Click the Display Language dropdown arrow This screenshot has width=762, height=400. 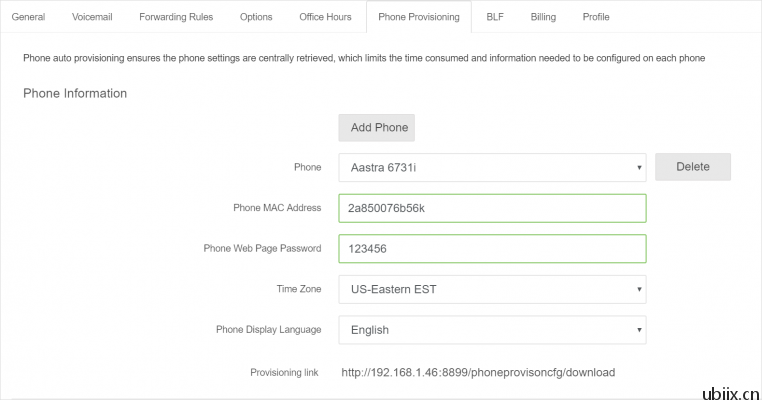pyautogui.click(x=639, y=330)
